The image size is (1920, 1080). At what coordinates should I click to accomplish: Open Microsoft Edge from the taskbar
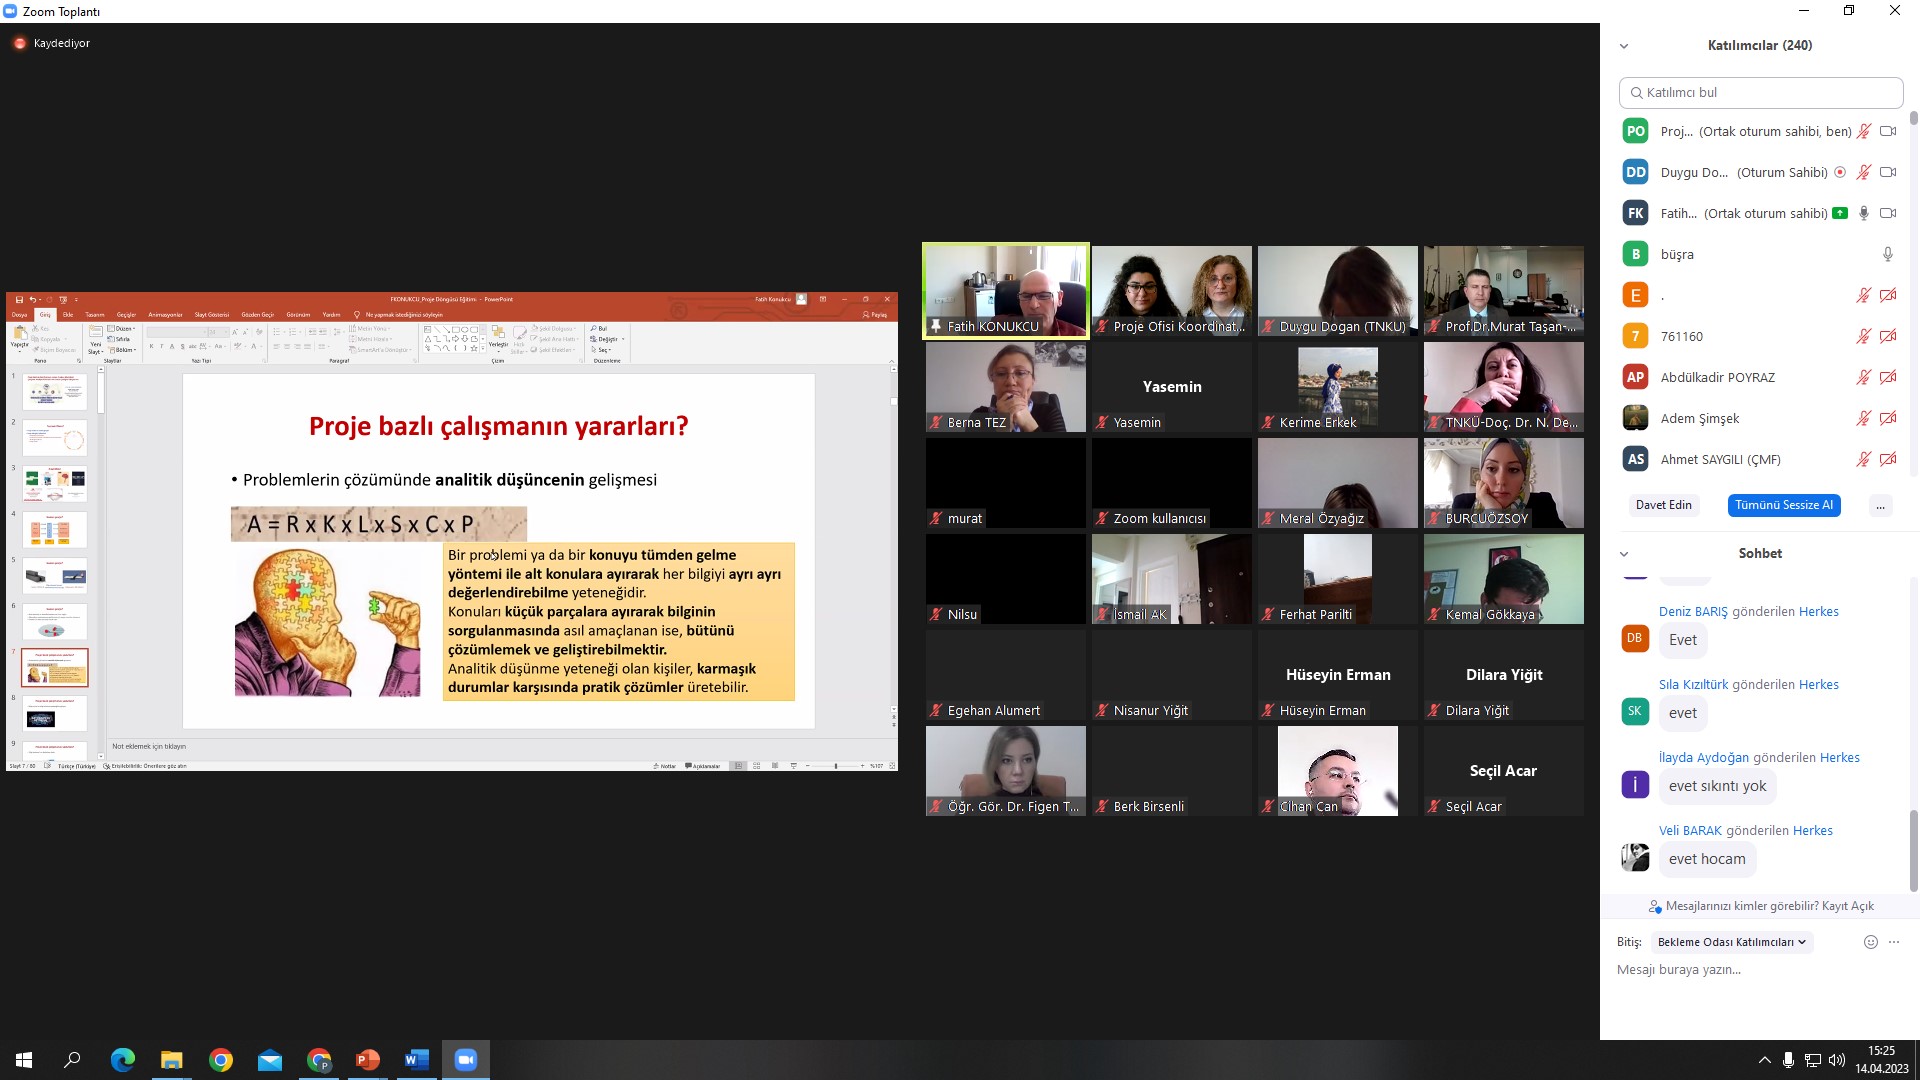coord(123,1060)
